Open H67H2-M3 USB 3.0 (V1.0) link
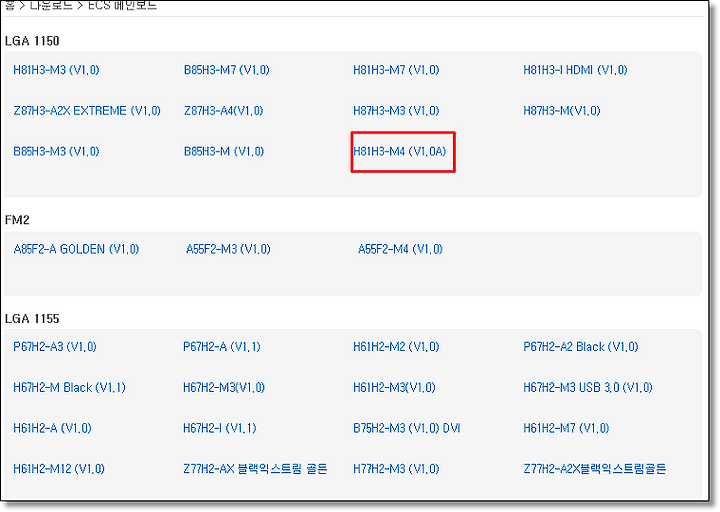The width and height of the screenshot is (720, 512). tap(587, 388)
